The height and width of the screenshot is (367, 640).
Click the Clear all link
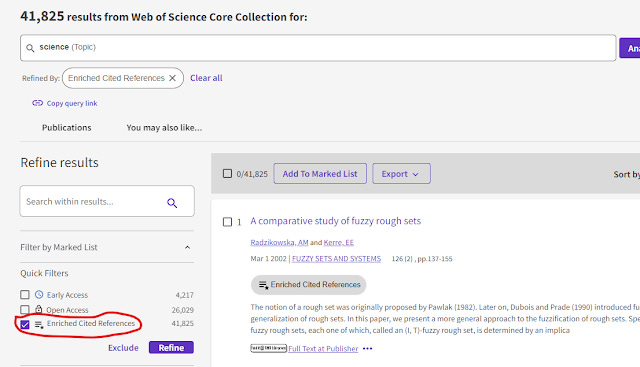click(x=206, y=78)
